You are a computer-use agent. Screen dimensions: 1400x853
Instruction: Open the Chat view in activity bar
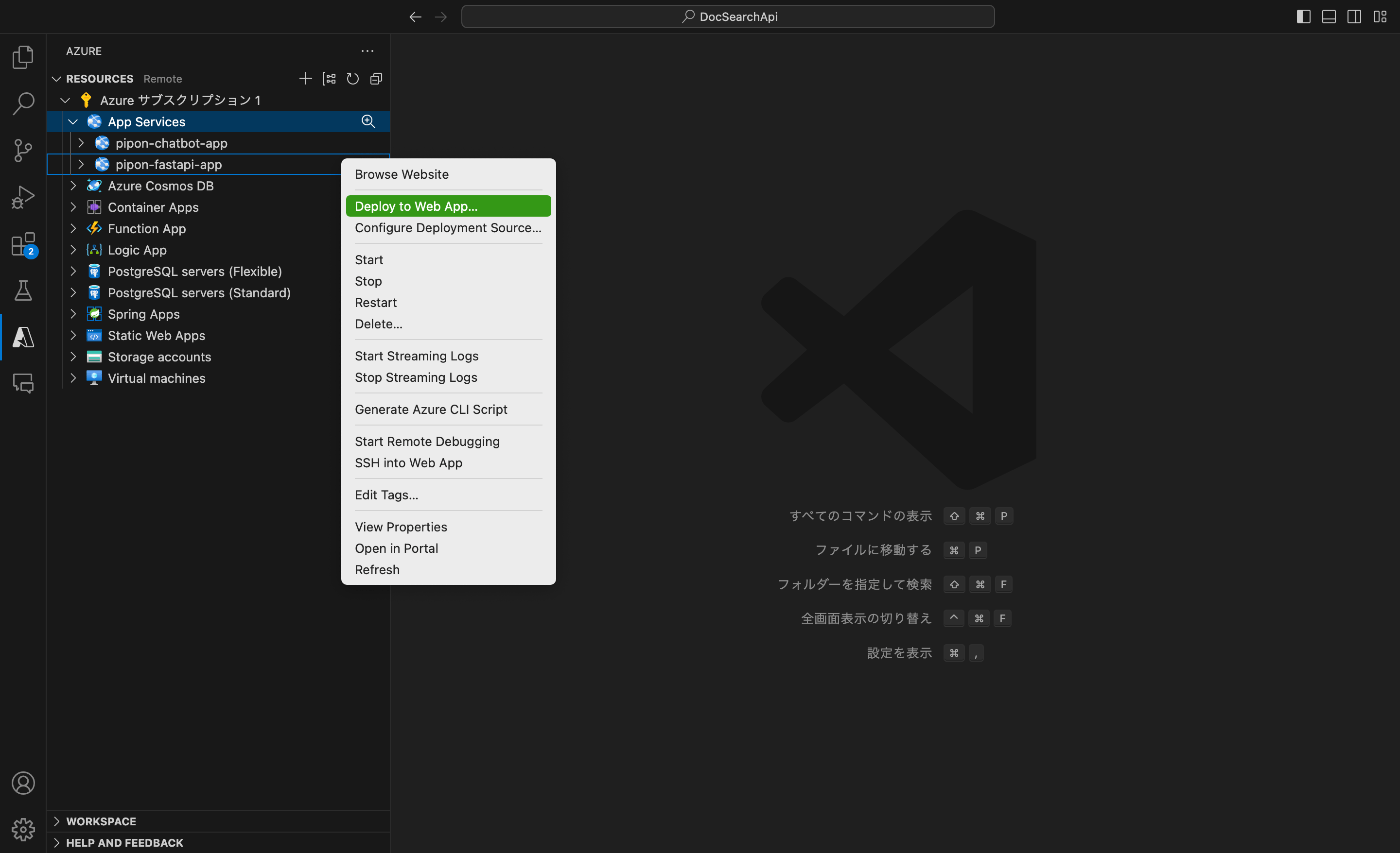23,384
